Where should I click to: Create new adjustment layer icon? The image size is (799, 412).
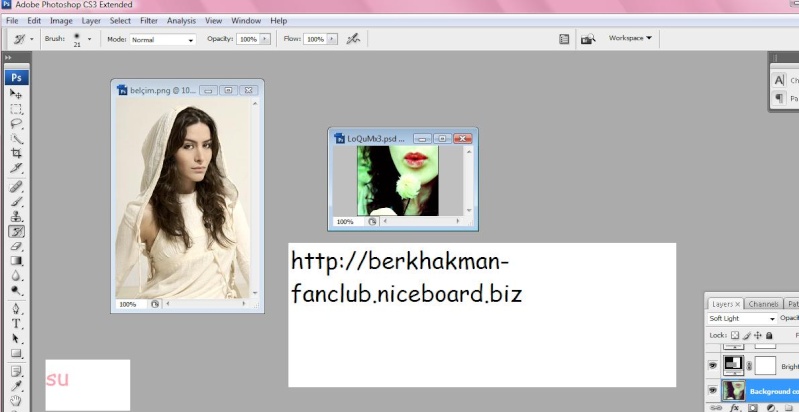(771, 408)
